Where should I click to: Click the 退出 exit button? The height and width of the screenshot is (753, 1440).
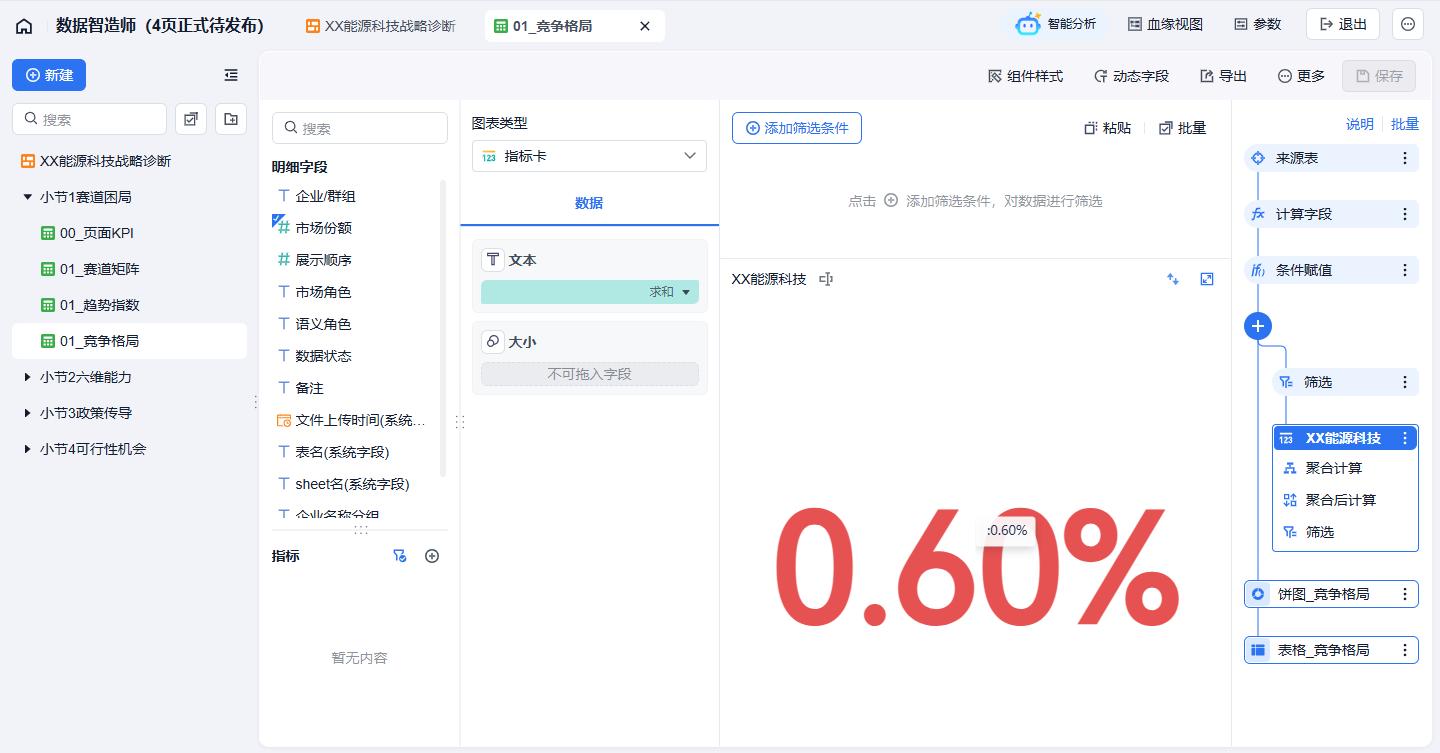pyautogui.click(x=1343, y=24)
